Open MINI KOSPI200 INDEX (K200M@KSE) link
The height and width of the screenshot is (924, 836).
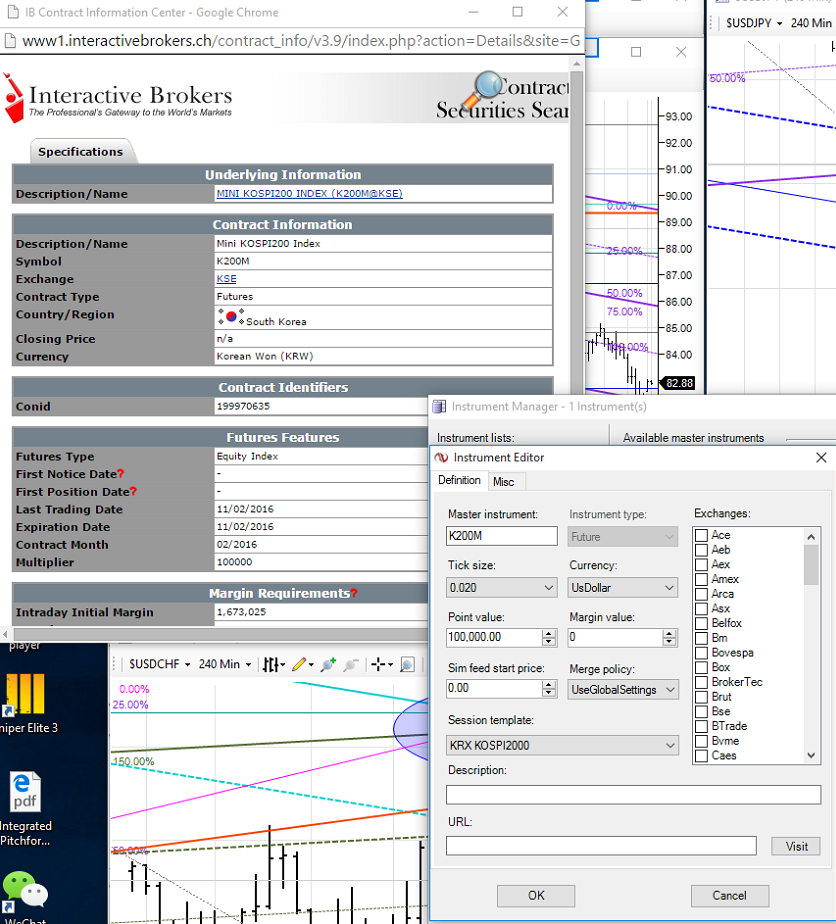309,193
